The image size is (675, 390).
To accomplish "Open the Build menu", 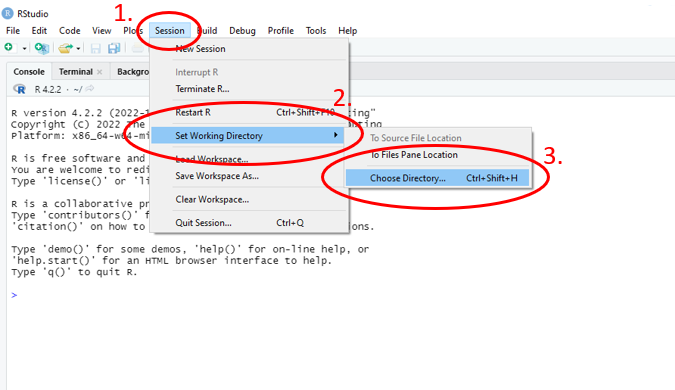I will [x=207, y=31].
